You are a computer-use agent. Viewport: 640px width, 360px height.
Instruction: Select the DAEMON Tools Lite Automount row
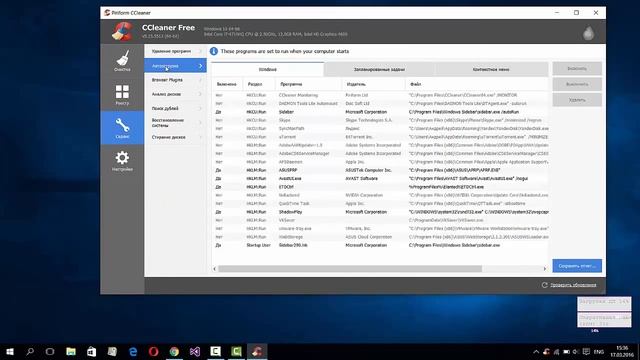coord(380,104)
